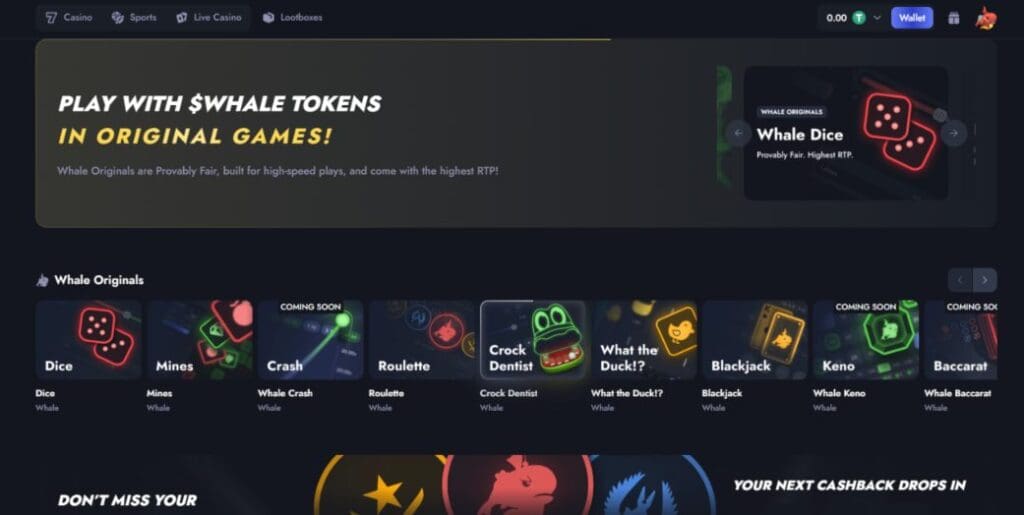Click the Wallet button
Image resolution: width=1024 pixels, height=515 pixels.
(912, 18)
